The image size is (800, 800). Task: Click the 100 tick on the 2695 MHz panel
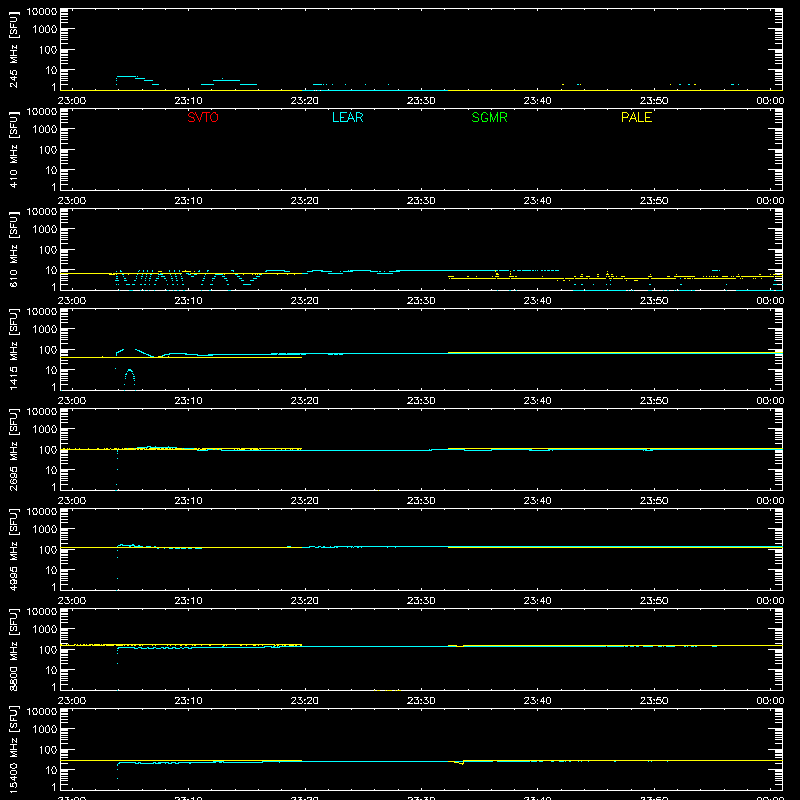tap(48, 450)
